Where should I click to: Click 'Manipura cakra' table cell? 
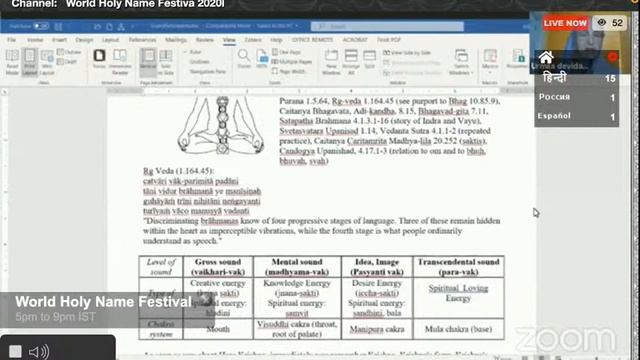click(x=377, y=329)
